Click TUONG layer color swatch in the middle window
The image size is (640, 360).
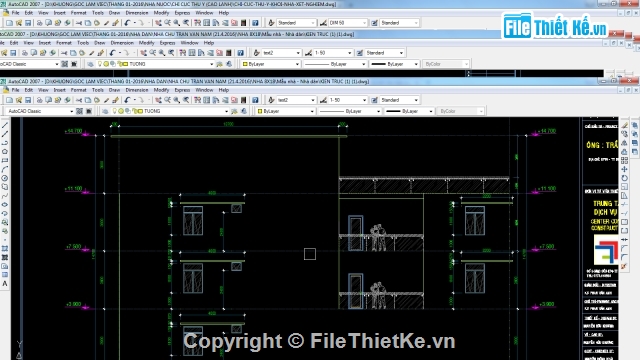pos(124,64)
